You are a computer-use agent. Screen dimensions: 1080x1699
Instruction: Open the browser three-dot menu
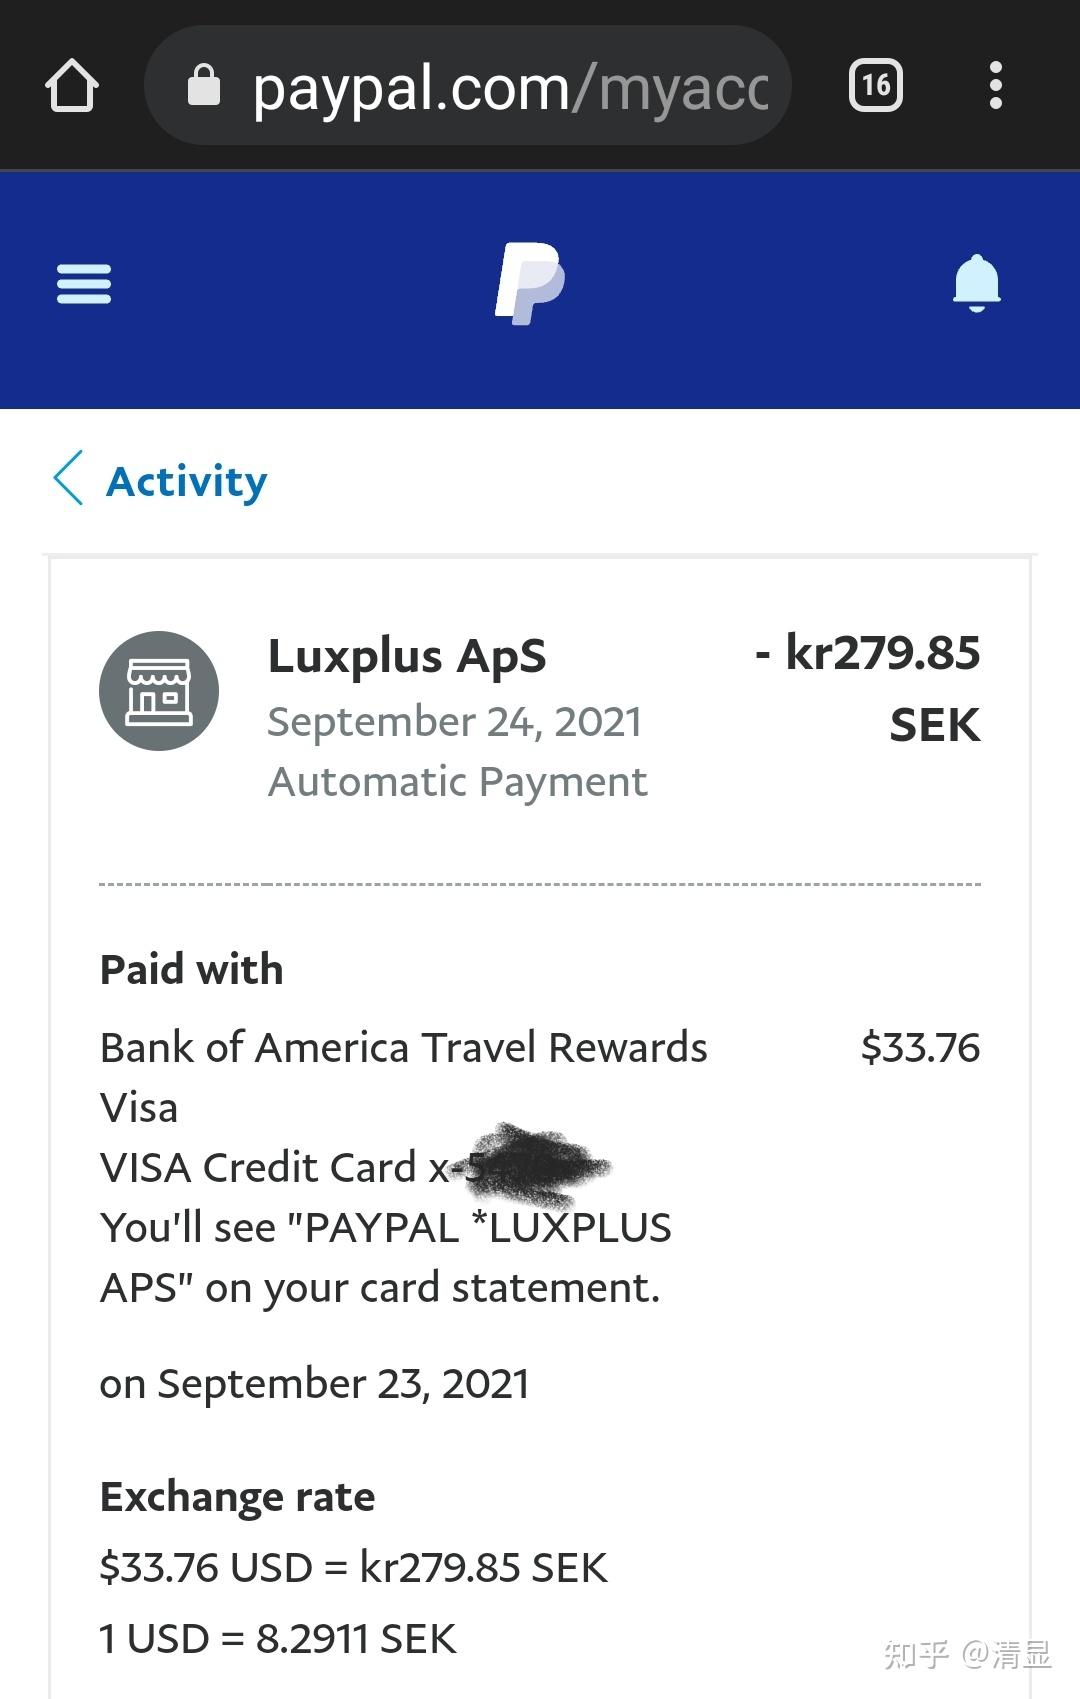tap(996, 85)
